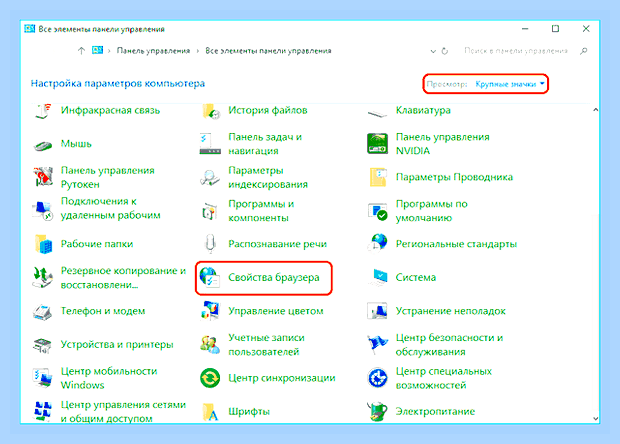This screenshot has width=620, height=444.
Task: Open Network and Sharing Center icon
Action: [43, 412]
